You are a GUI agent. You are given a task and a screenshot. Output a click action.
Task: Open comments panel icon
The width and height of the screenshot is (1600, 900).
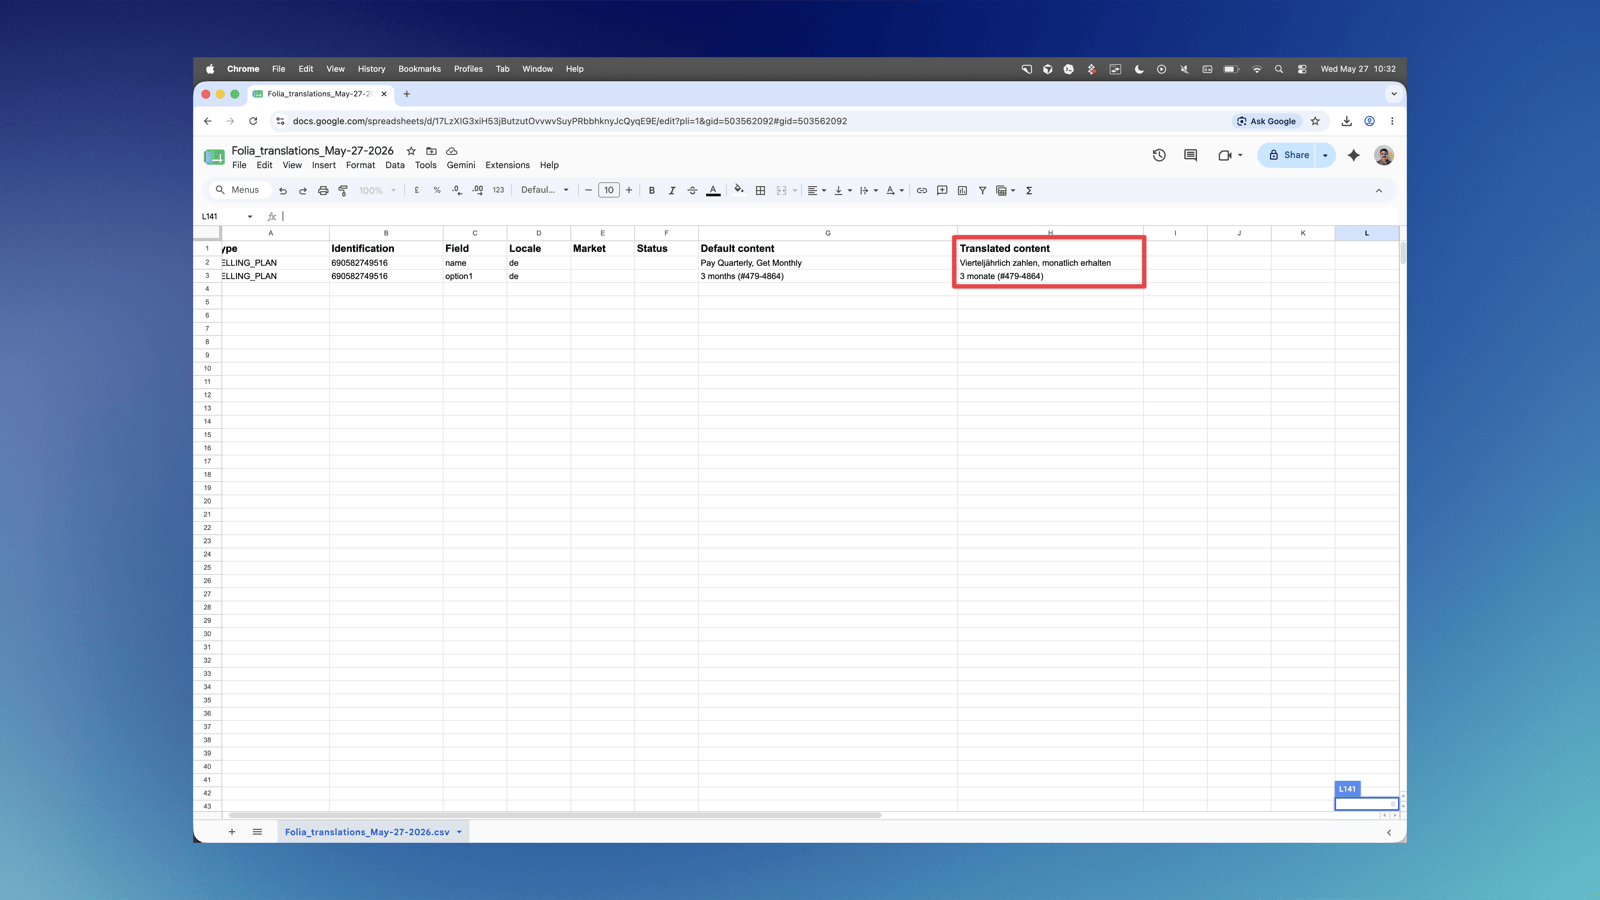1190,155
